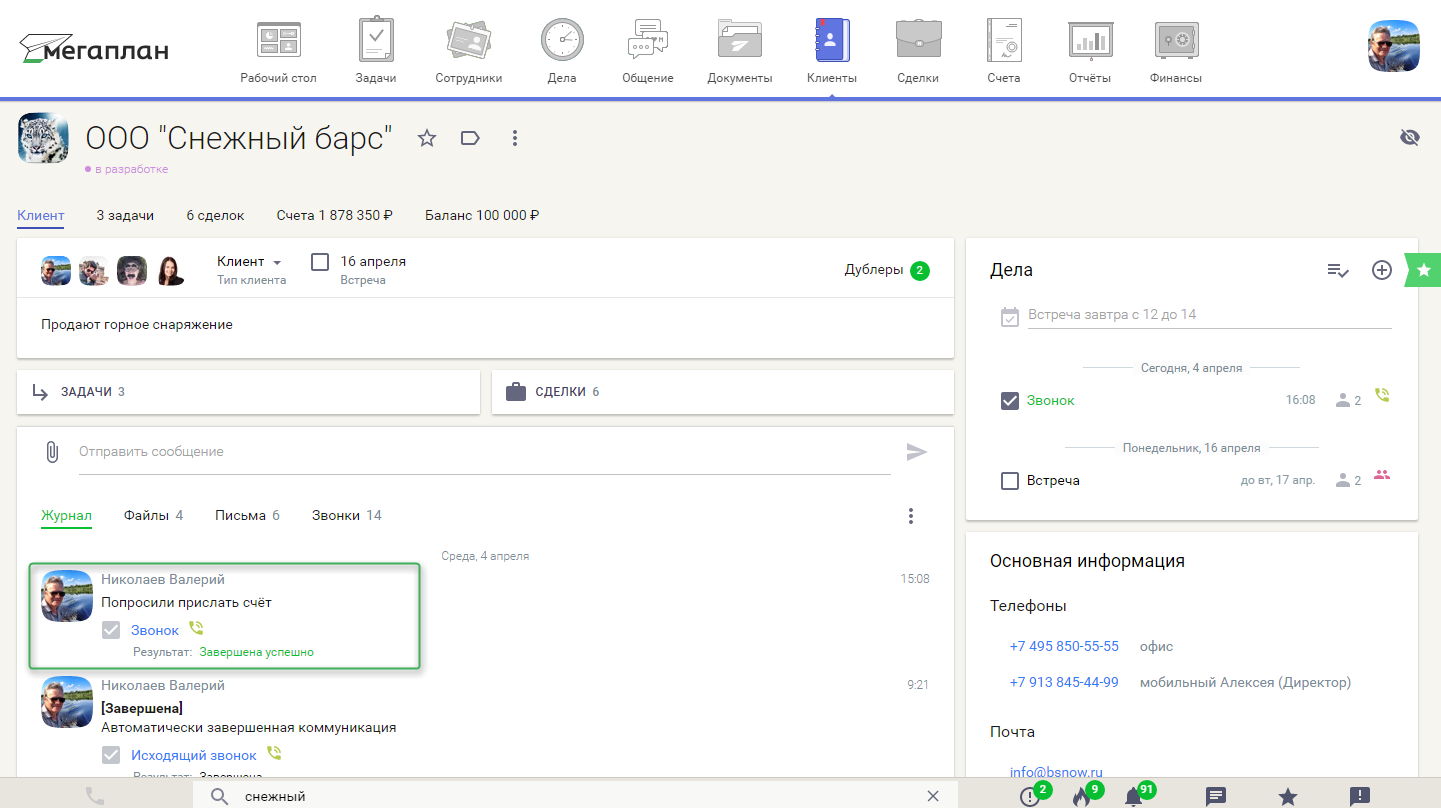Click the Мегаплан logo

tap(94, 47)
